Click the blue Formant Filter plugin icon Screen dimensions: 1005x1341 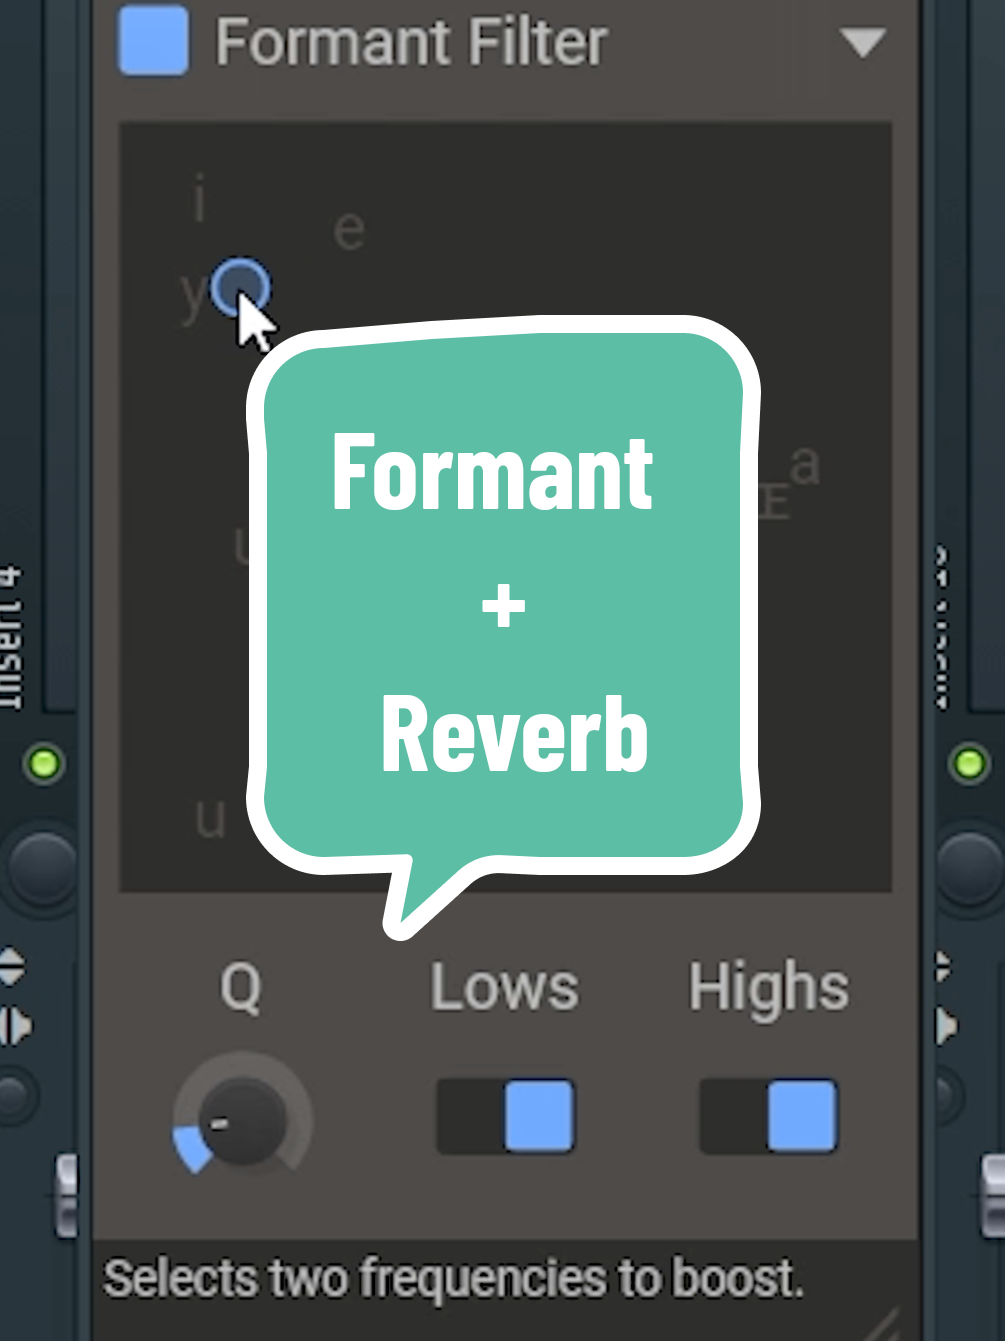tap(152, 42)
